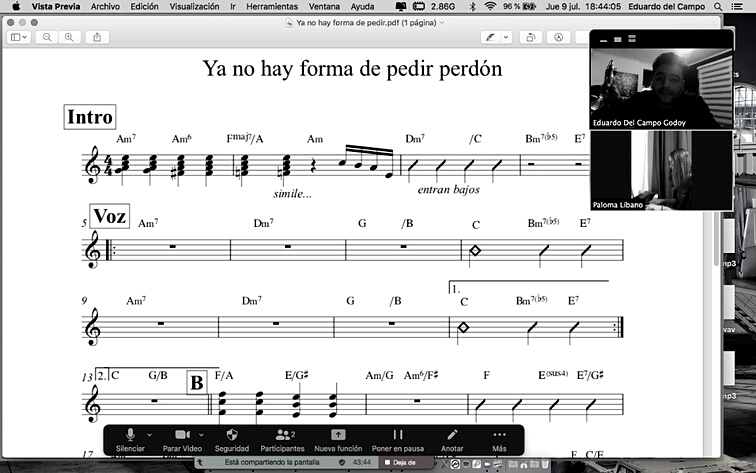Open sidebar view dropdown in Preview toolbar
Screen dimensions: 756x473
point(19,37)
